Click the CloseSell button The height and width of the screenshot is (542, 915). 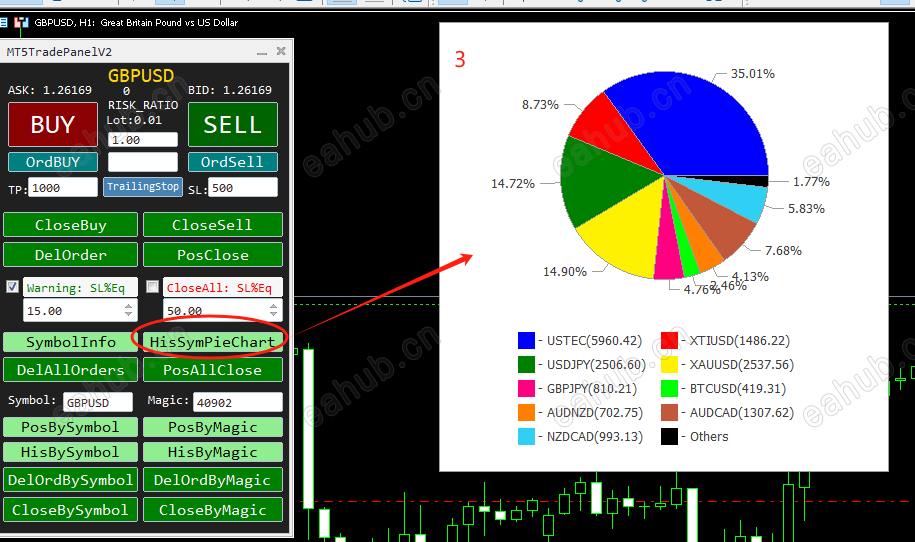[x=212, y=225]
